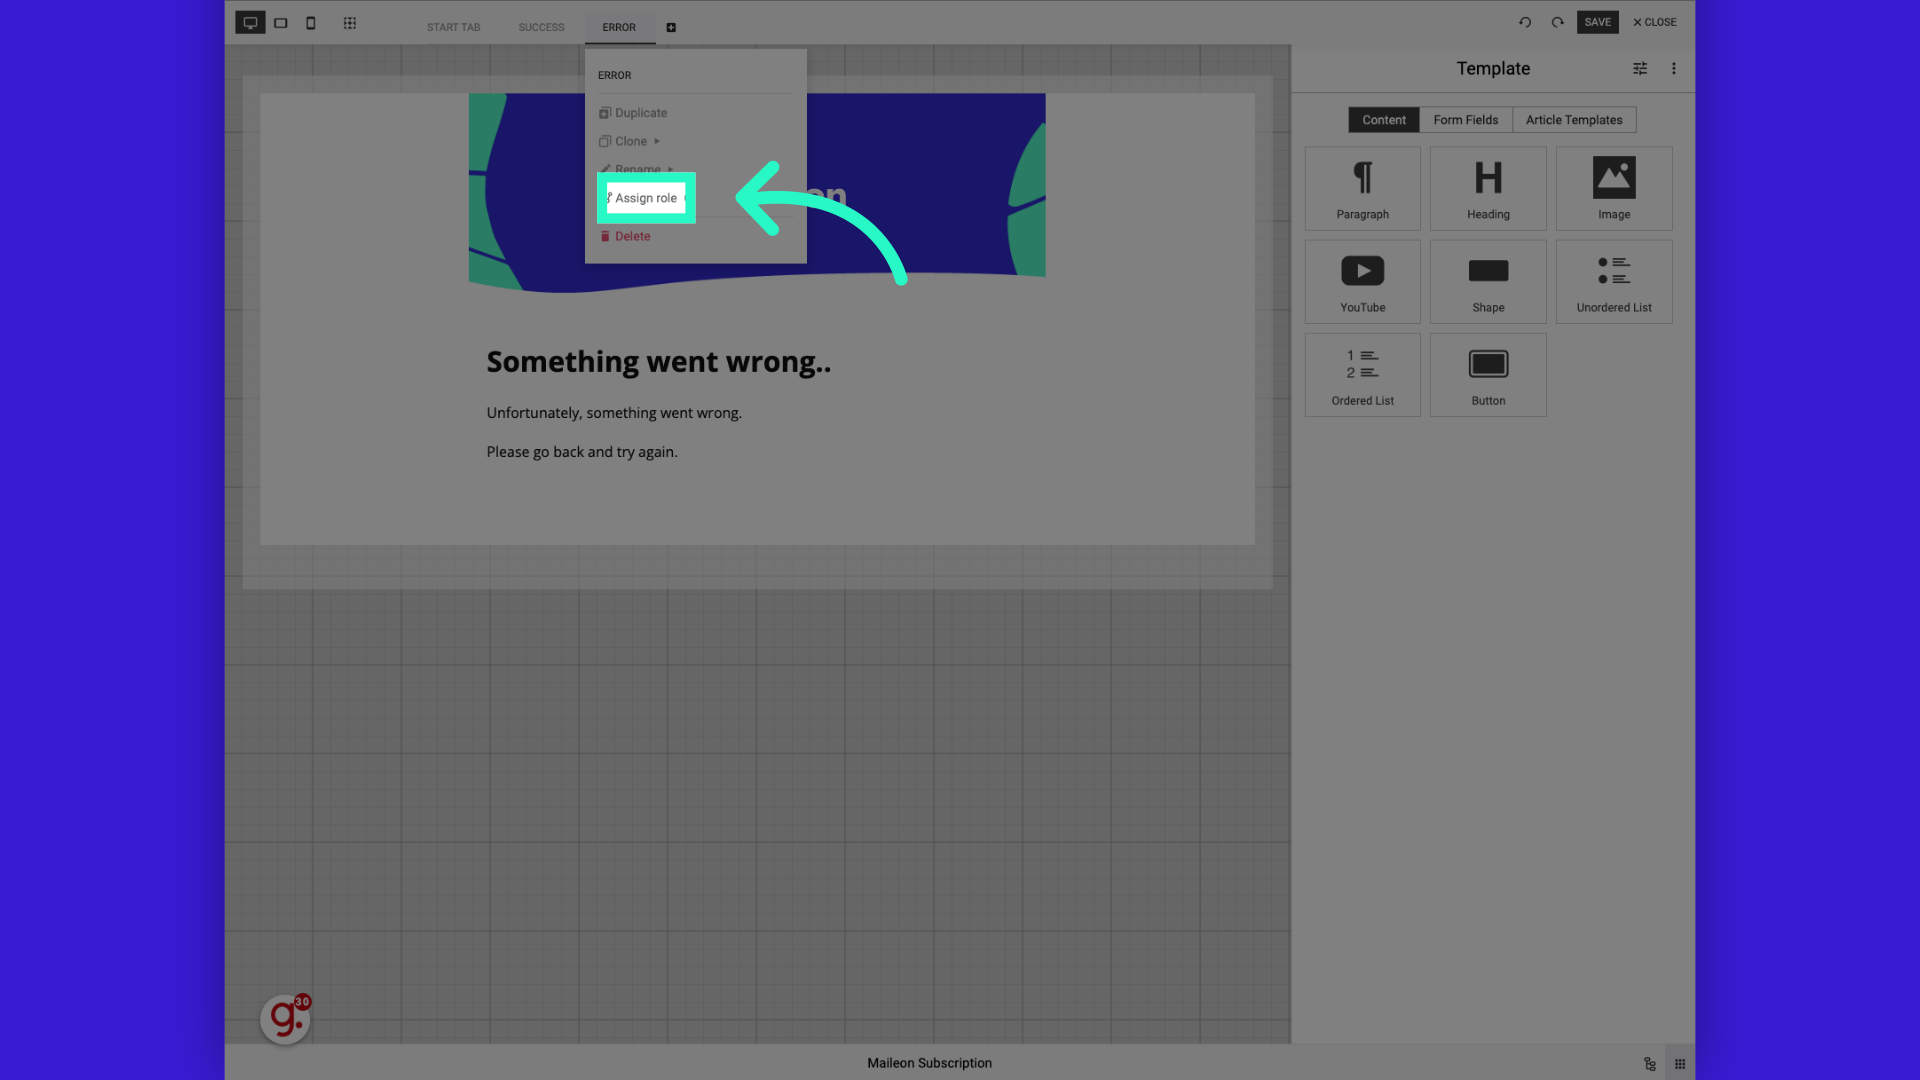Click the template filter icon
The height and width of the screenshot is (1080, 1920).
(x=1640, y=67)
